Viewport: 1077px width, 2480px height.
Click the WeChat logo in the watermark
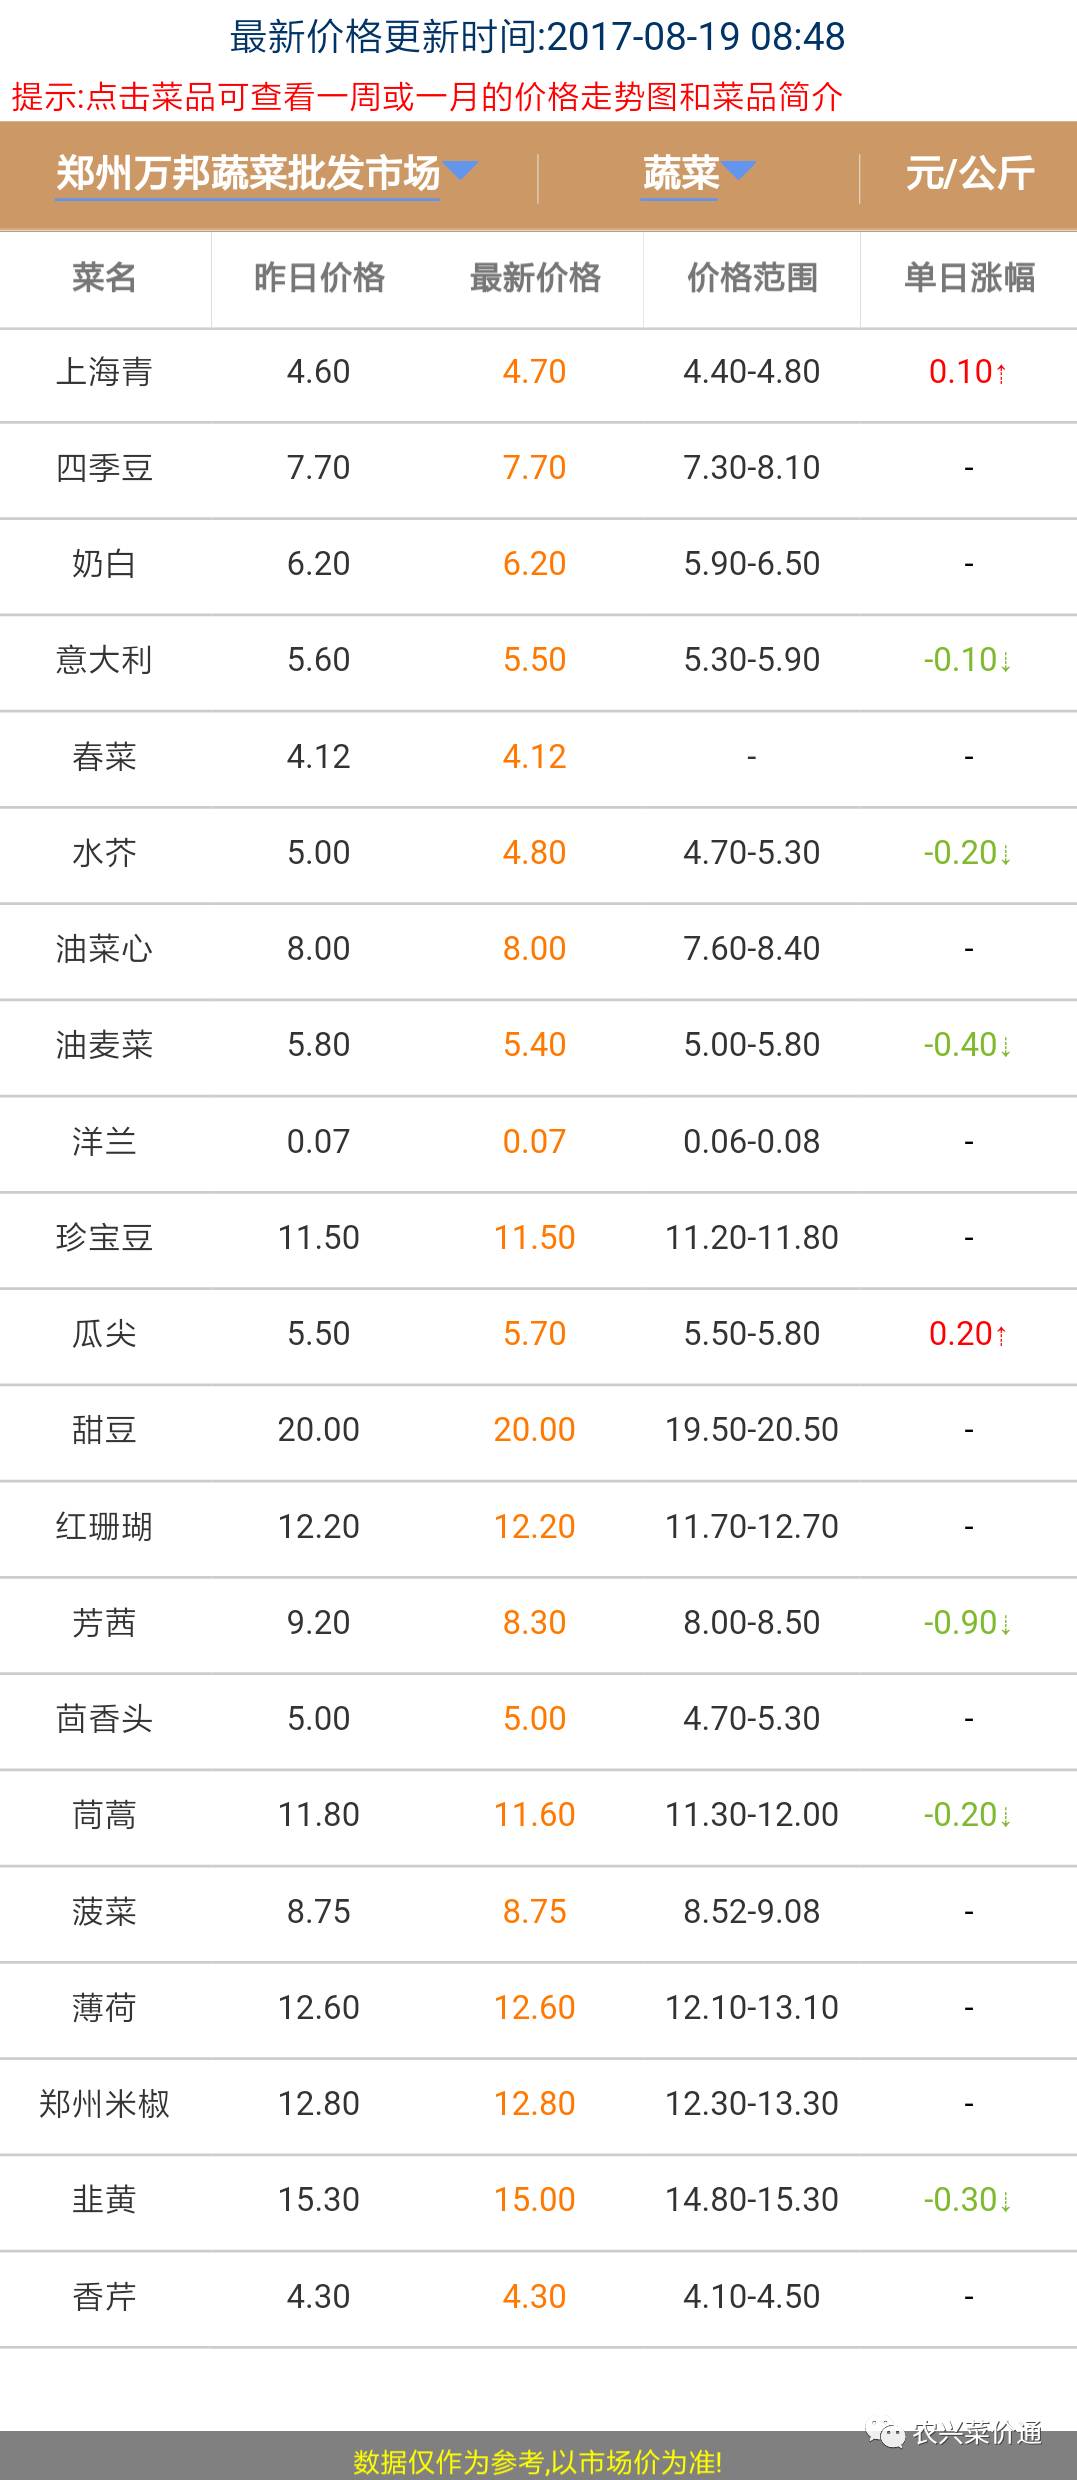(x=886, y=2432)
